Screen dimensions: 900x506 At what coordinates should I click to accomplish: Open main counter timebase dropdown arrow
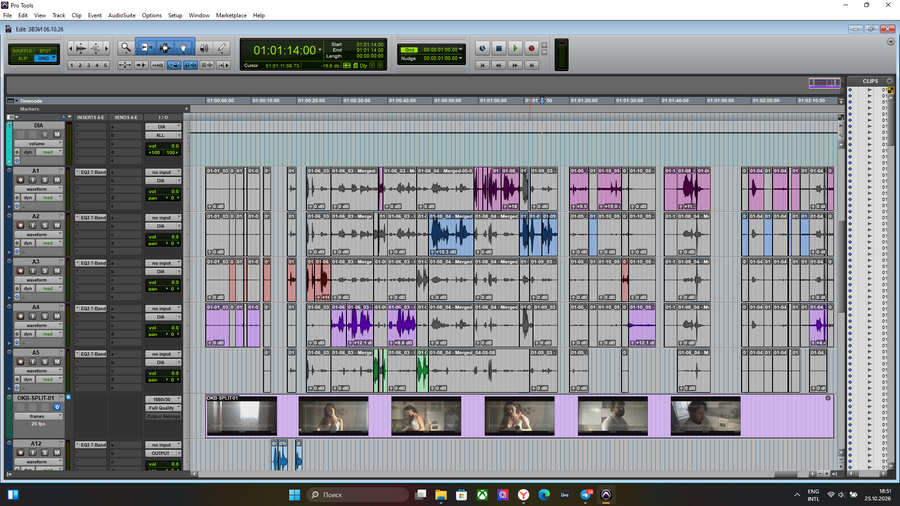click(320, 50)
